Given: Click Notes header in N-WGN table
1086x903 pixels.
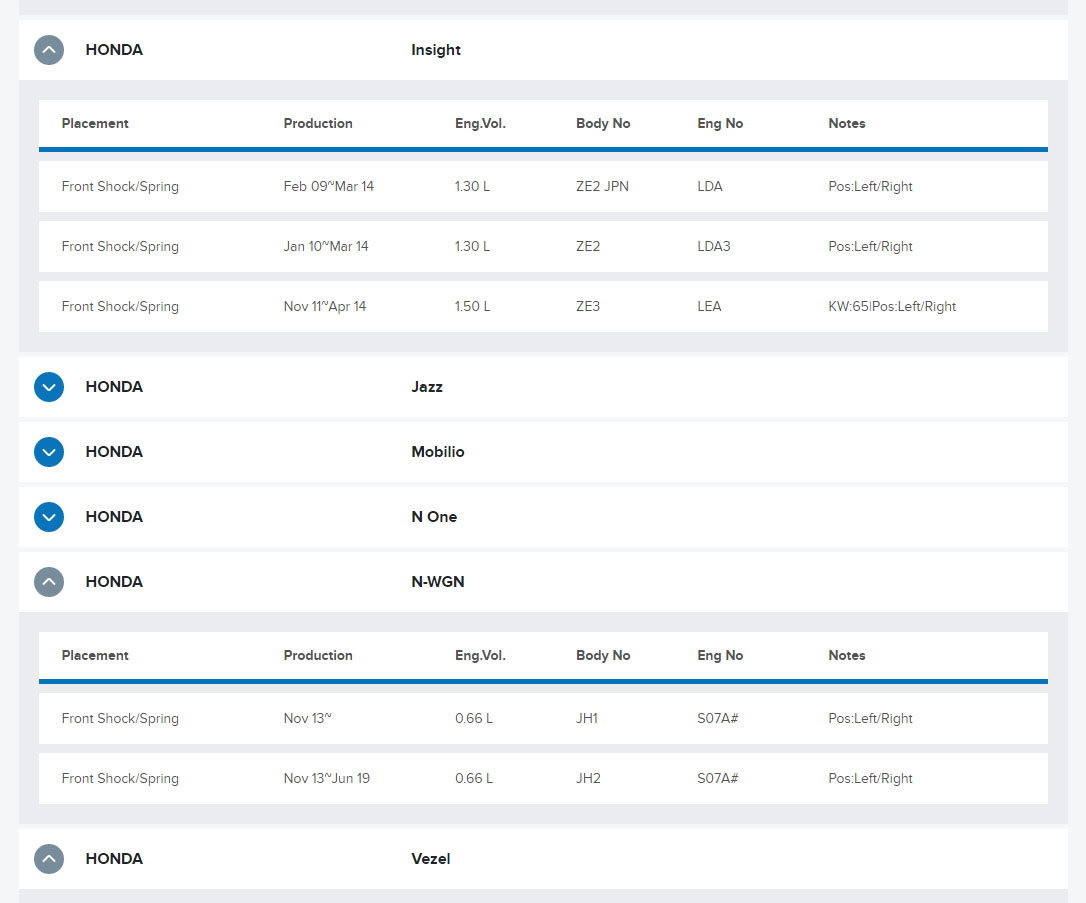Looking at the screenshot, I should click(x=846, y=656).
